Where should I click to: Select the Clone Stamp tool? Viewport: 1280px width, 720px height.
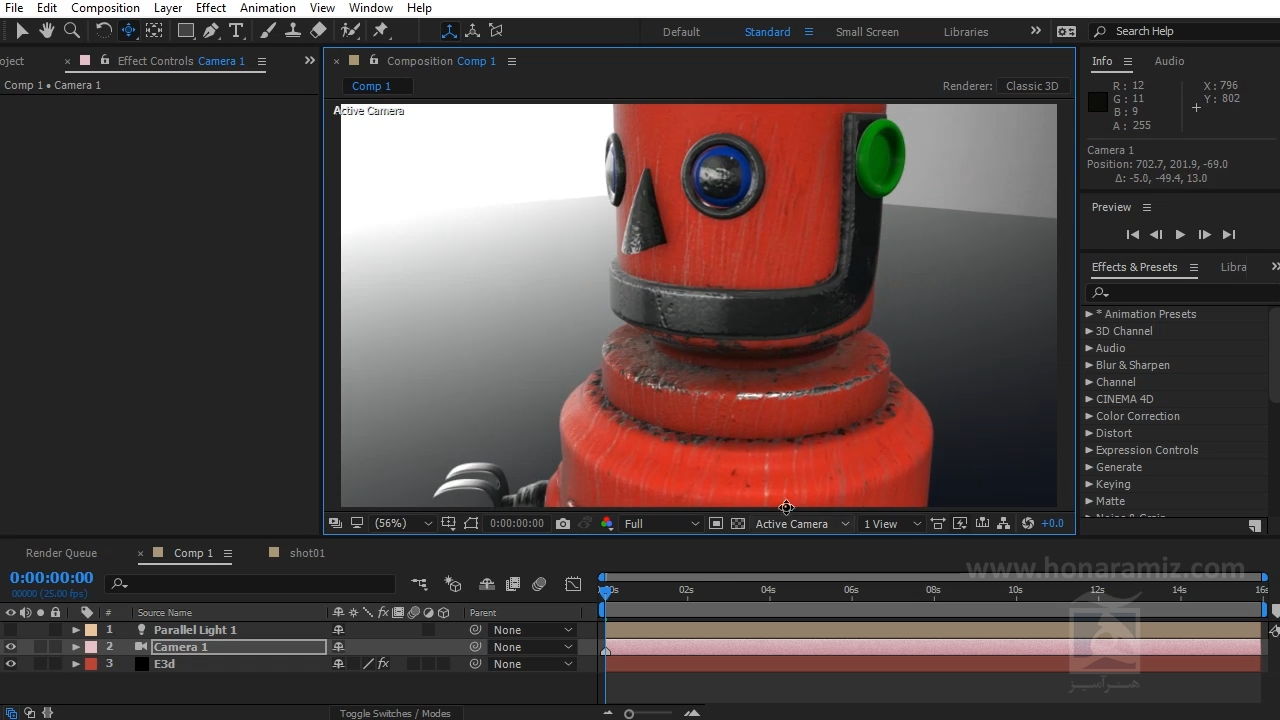point(293,31)
